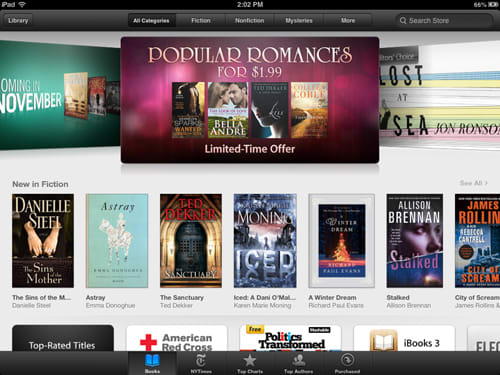Open The Sanctuary book cover

191,241
